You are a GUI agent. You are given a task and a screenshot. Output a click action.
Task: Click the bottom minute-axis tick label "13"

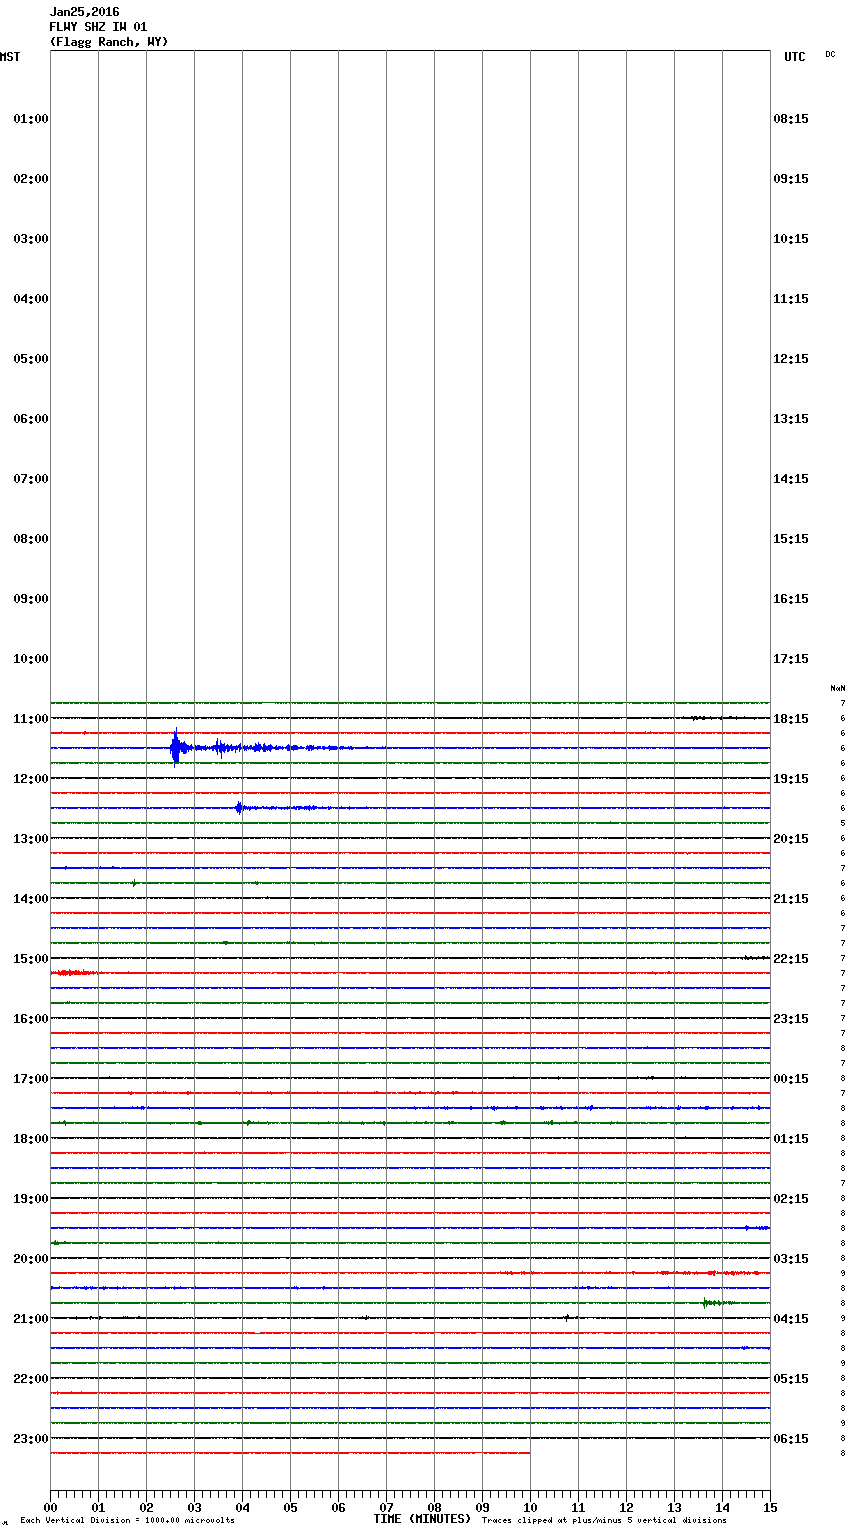674,1507
